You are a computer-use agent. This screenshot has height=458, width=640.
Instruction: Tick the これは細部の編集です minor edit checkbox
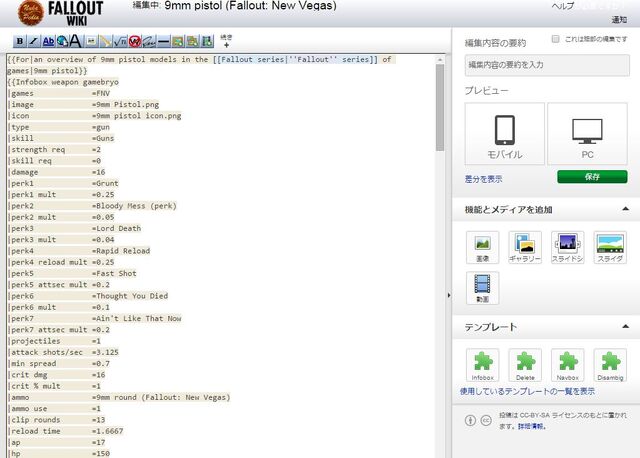click(555, 39)
